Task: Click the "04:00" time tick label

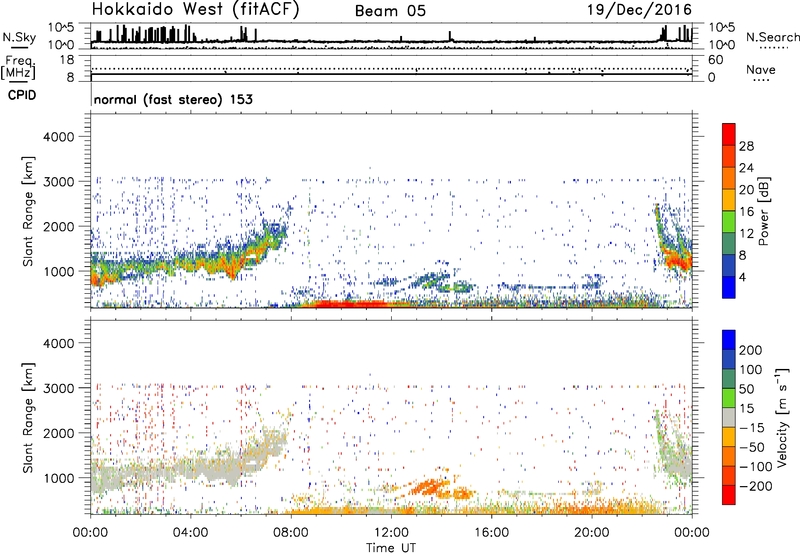Action: point(190,533)
